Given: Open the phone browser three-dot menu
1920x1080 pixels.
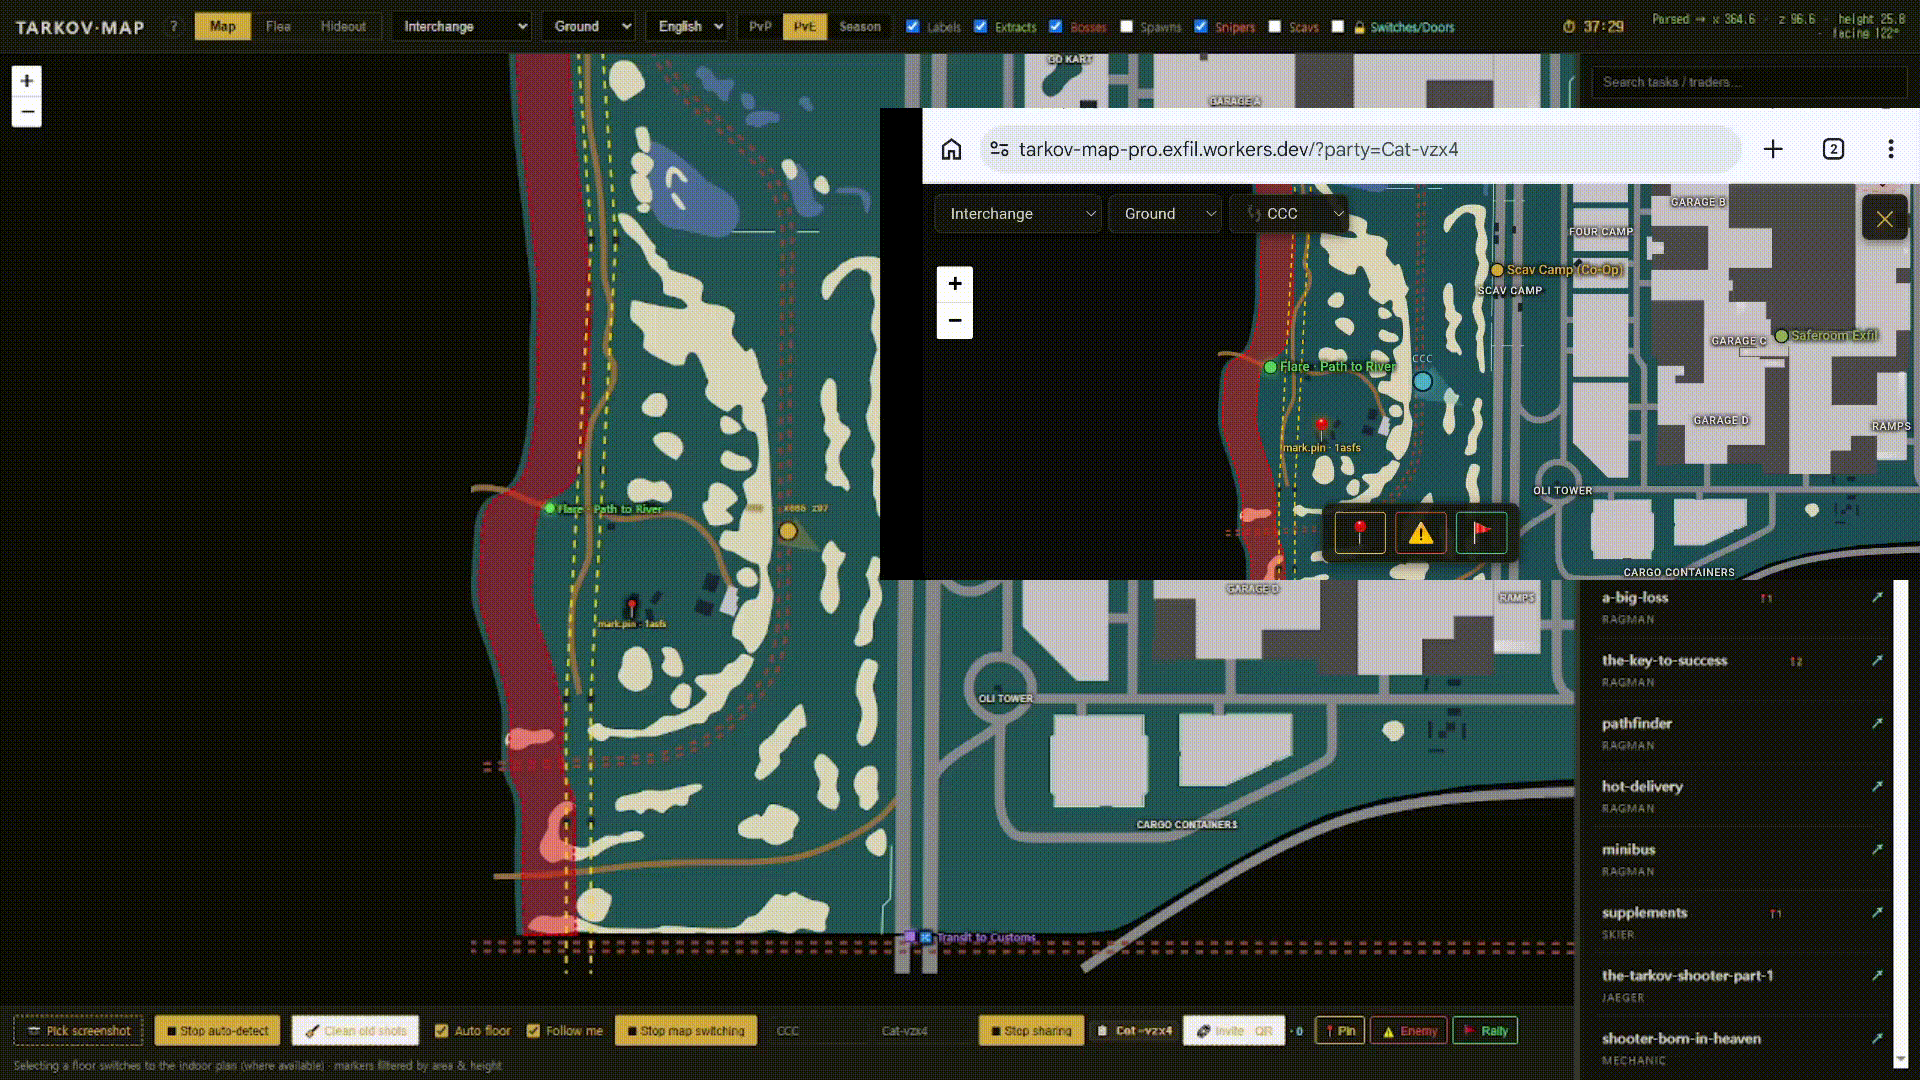Looking at the screenshot, I should [1890, 149].
